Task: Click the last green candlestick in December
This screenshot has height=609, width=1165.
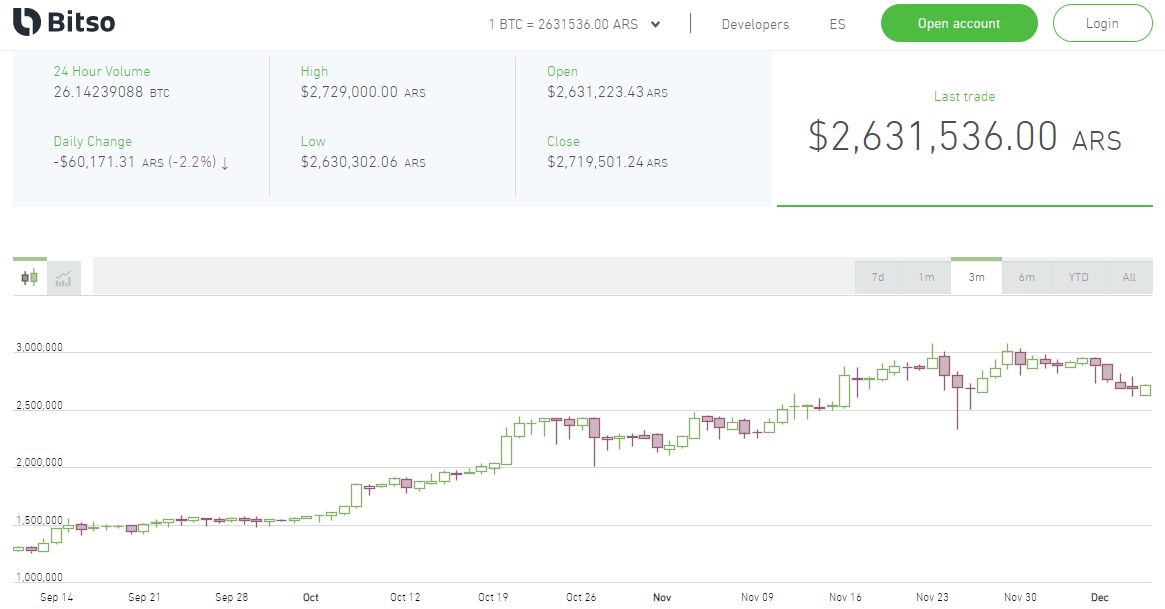Action: (x=1145, y=390)
